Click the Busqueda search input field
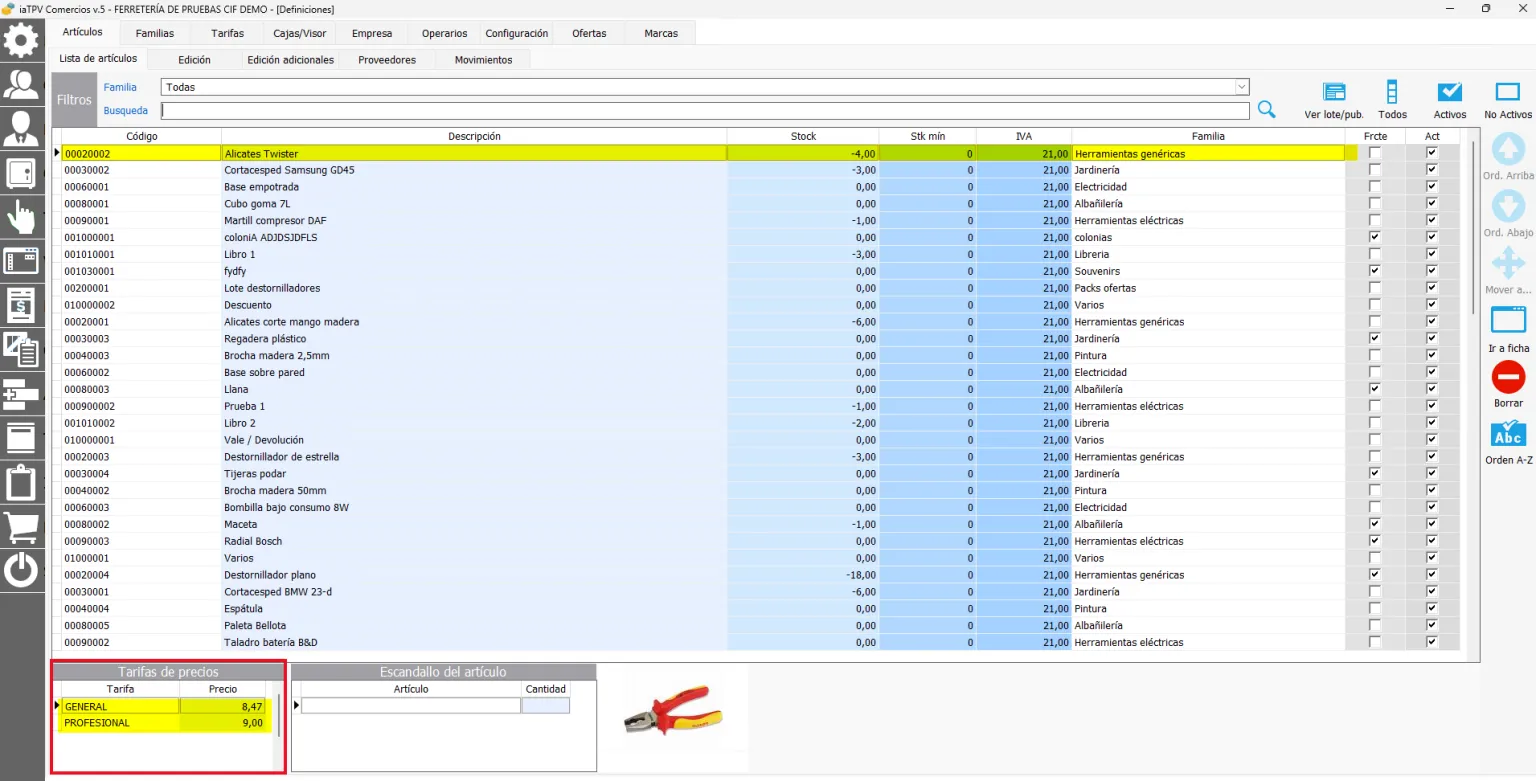 pyautogui.click(x=705, y=111)
